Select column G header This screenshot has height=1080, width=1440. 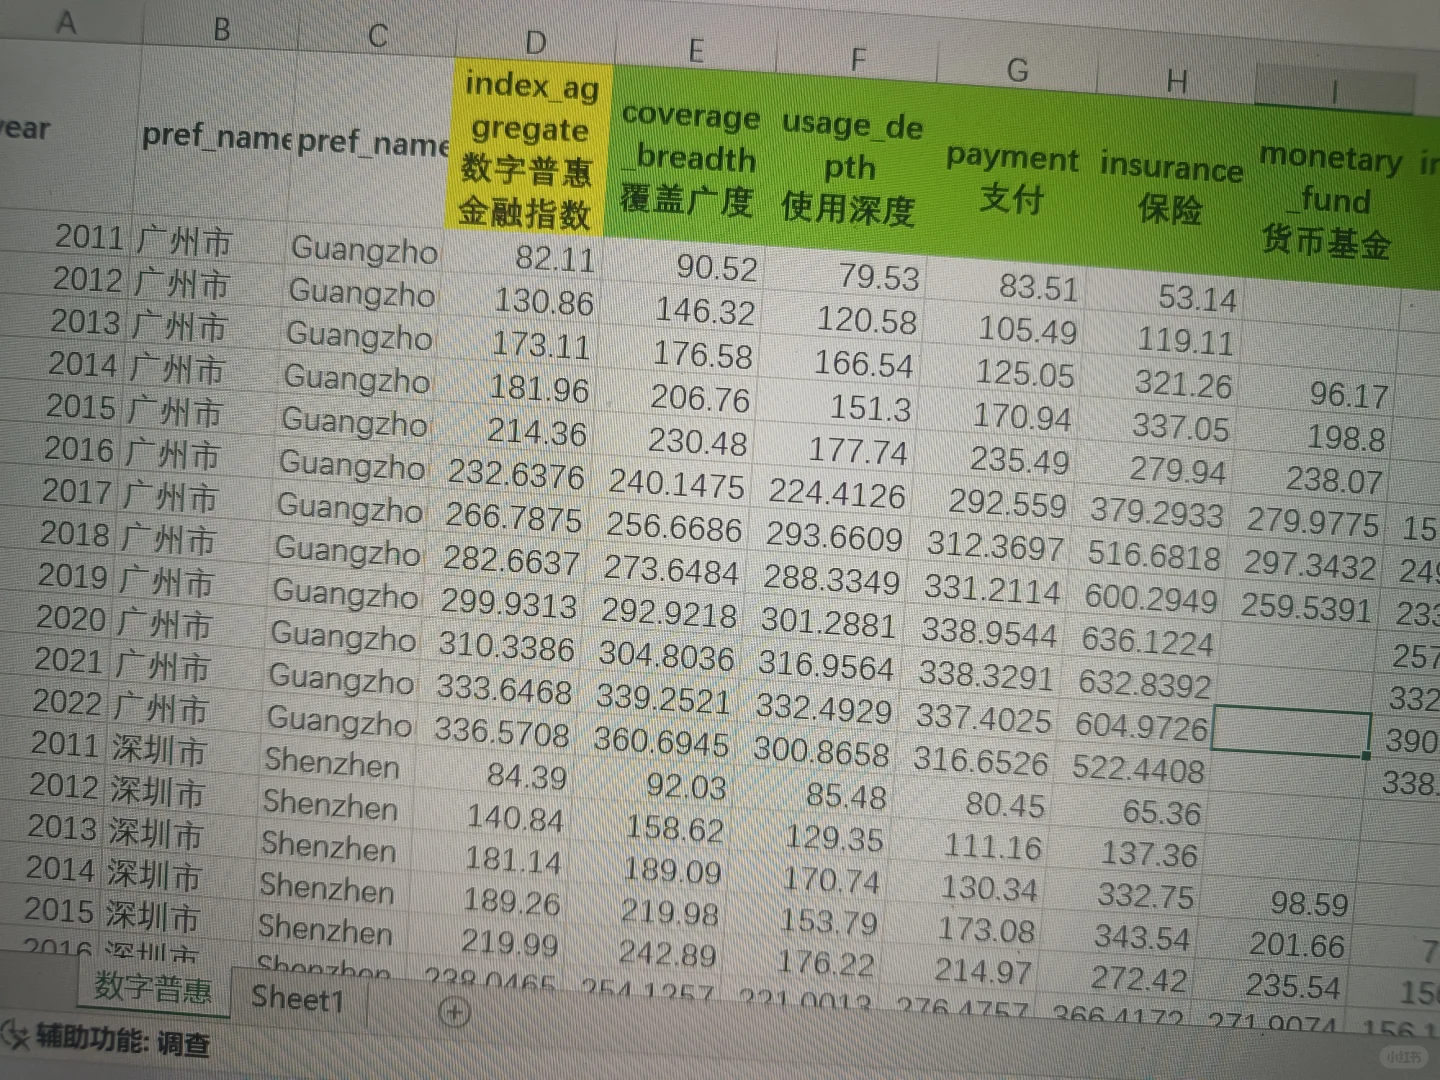pyautogui.click(x=1017, y=69)
